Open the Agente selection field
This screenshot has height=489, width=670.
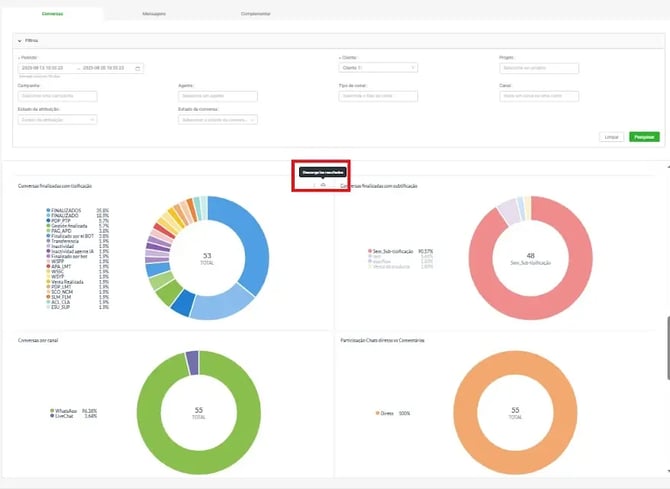(218, 96)
